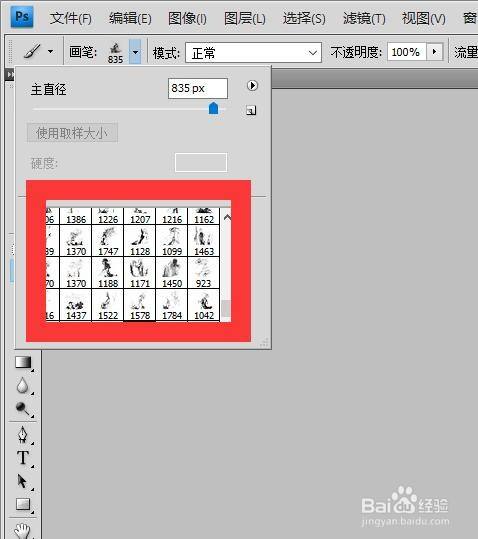The width and height of the screenshot is (478, 539).
Task: Click the Photoshop Ps logo icon
Action: tap(22, 16)
